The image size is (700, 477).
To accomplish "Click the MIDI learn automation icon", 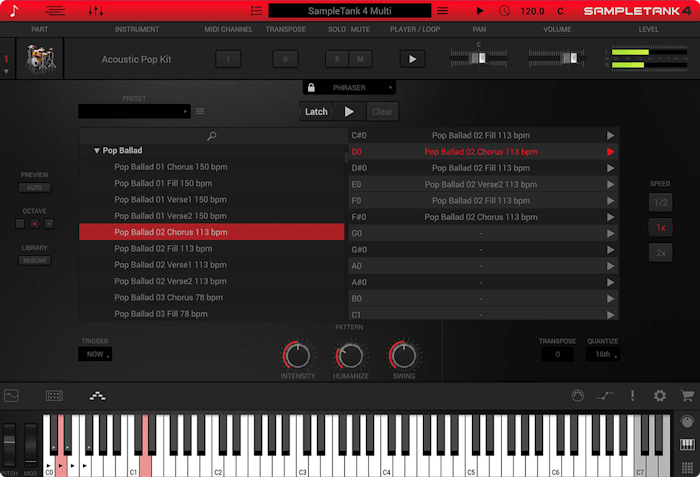I will pos(605,396).
